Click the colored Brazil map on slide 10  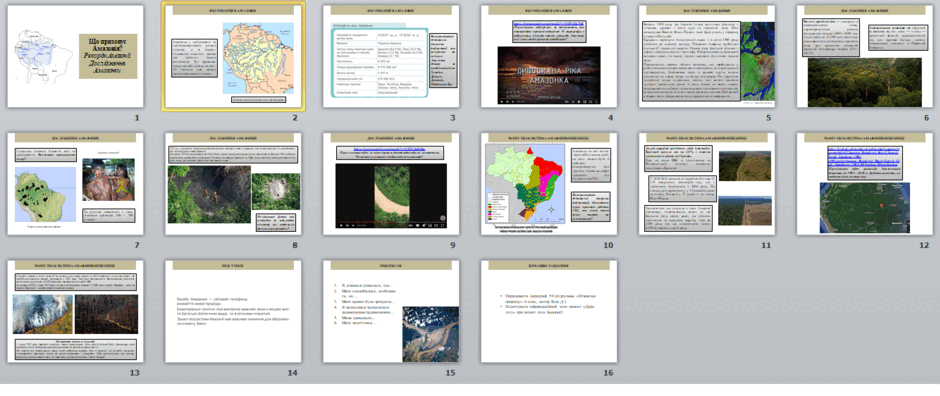(x=525, y=183)
